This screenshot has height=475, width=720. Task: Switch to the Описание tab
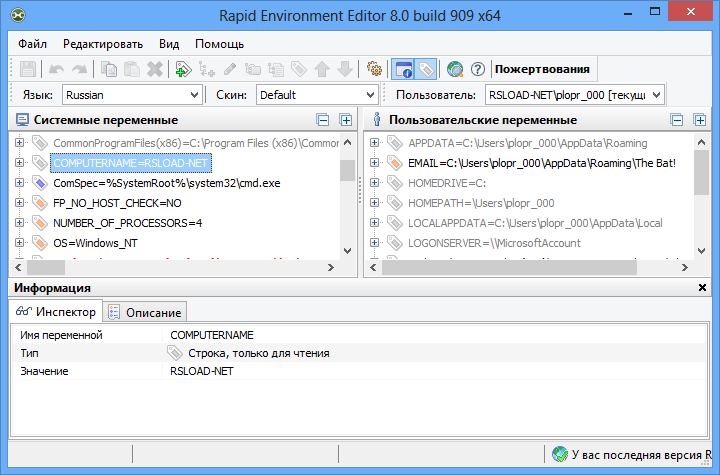click(x=145, y=313)
